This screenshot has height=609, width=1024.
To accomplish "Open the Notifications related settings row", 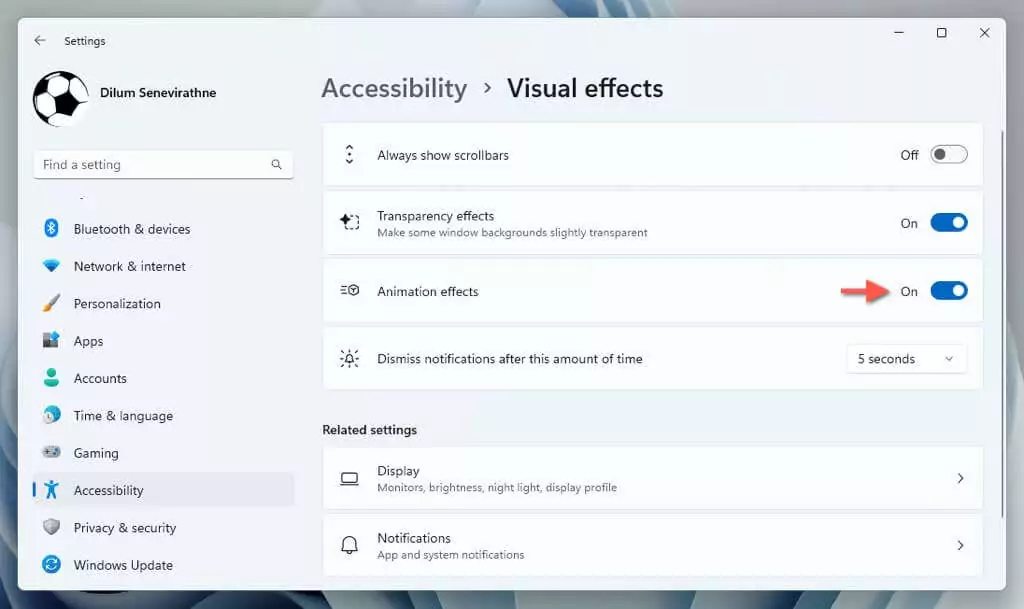I will 652,545.
